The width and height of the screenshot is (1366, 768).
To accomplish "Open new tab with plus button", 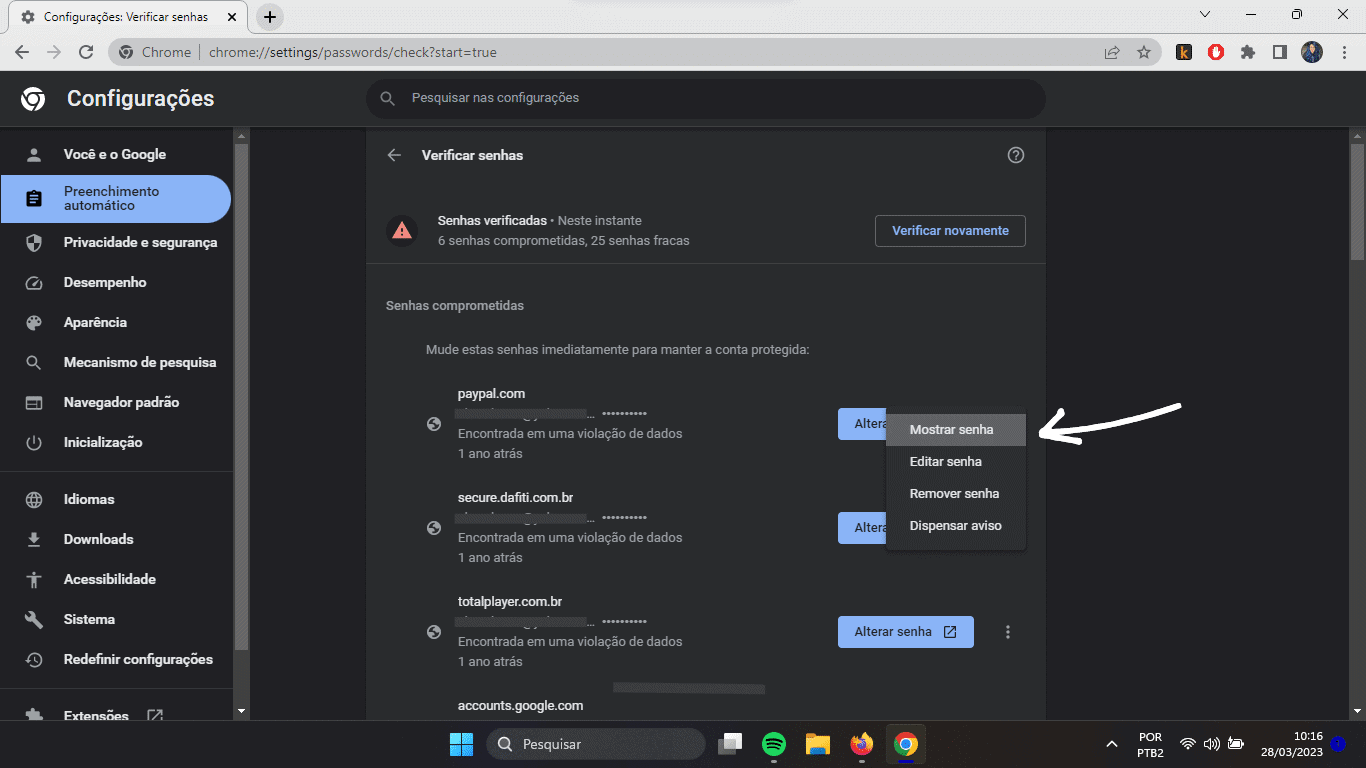I will (x=270, y=17).
